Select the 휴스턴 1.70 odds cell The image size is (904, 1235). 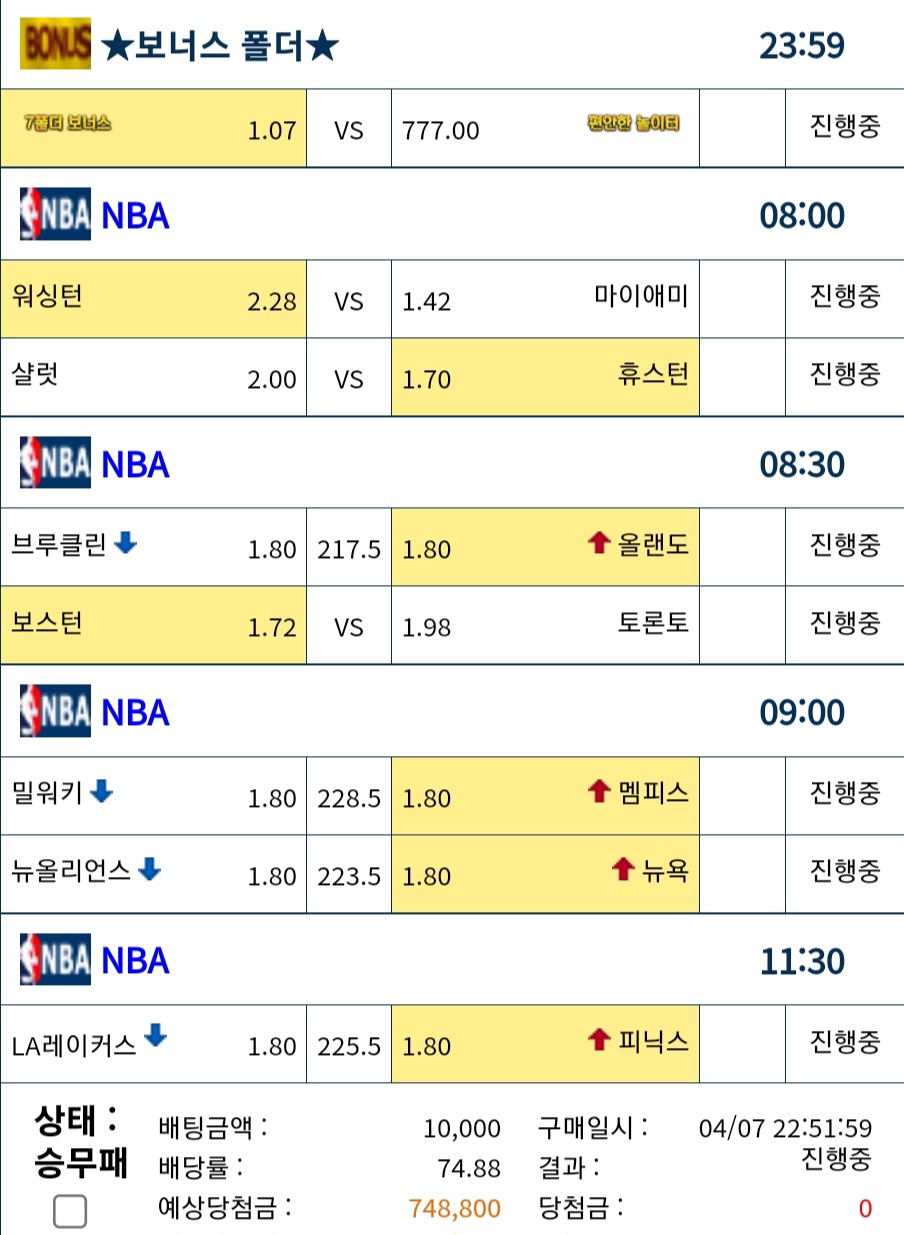[x=545, y=376]
